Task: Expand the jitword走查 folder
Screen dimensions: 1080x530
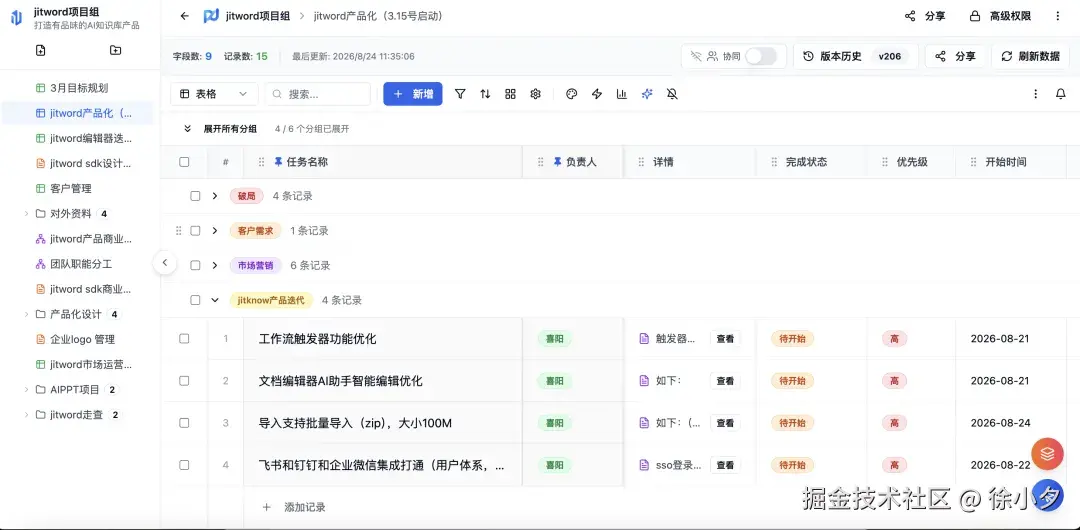Action: click(x=26, y=415)
